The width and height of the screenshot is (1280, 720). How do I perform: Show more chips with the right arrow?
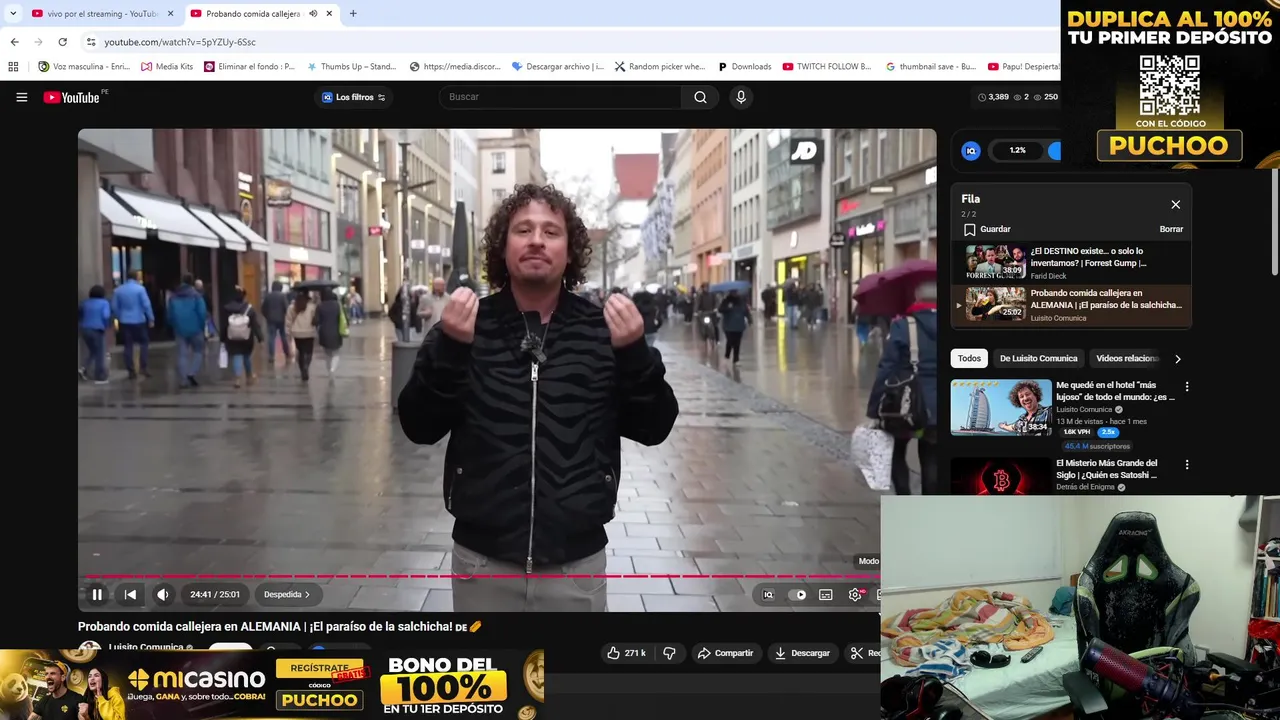(x=1177, y=358)
